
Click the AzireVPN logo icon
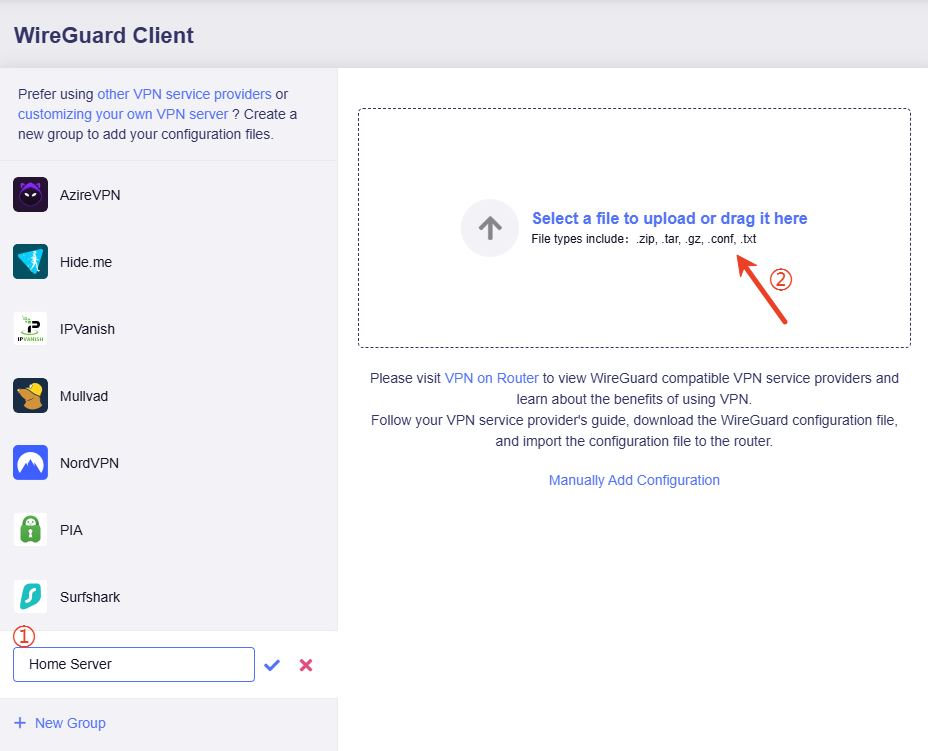tap(30, 194)
